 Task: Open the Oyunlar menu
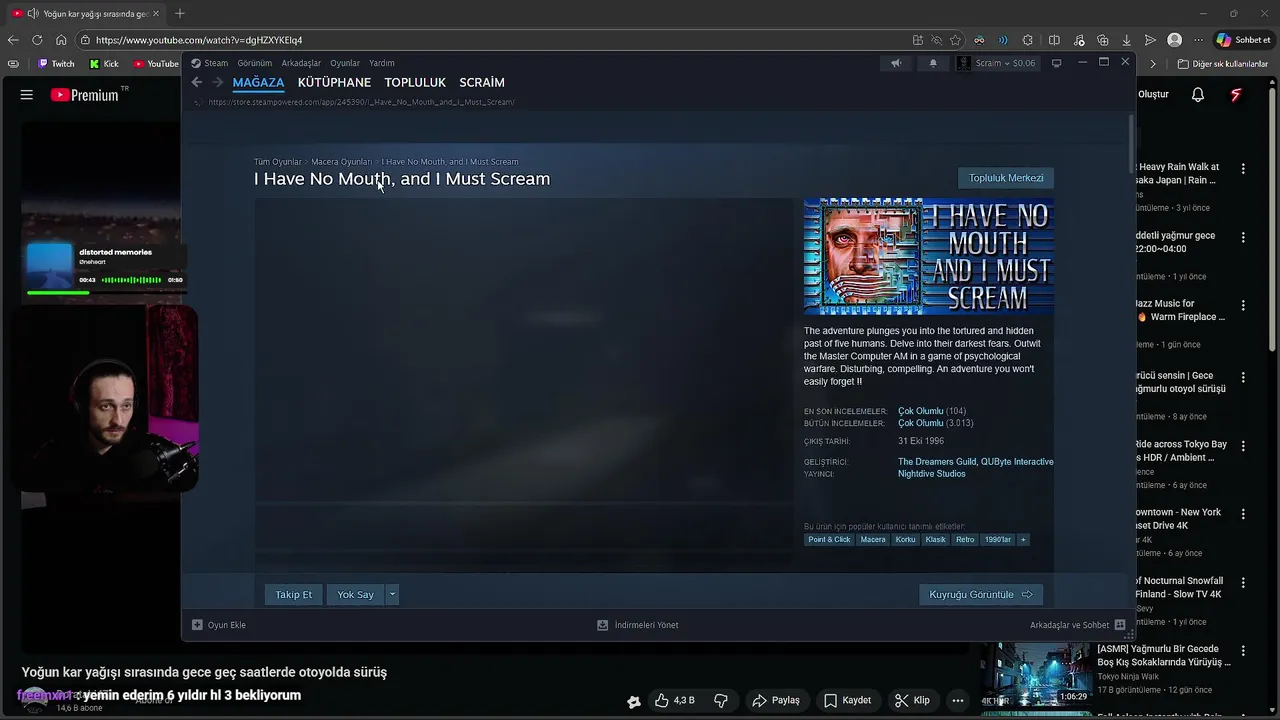tap(345, 63)
